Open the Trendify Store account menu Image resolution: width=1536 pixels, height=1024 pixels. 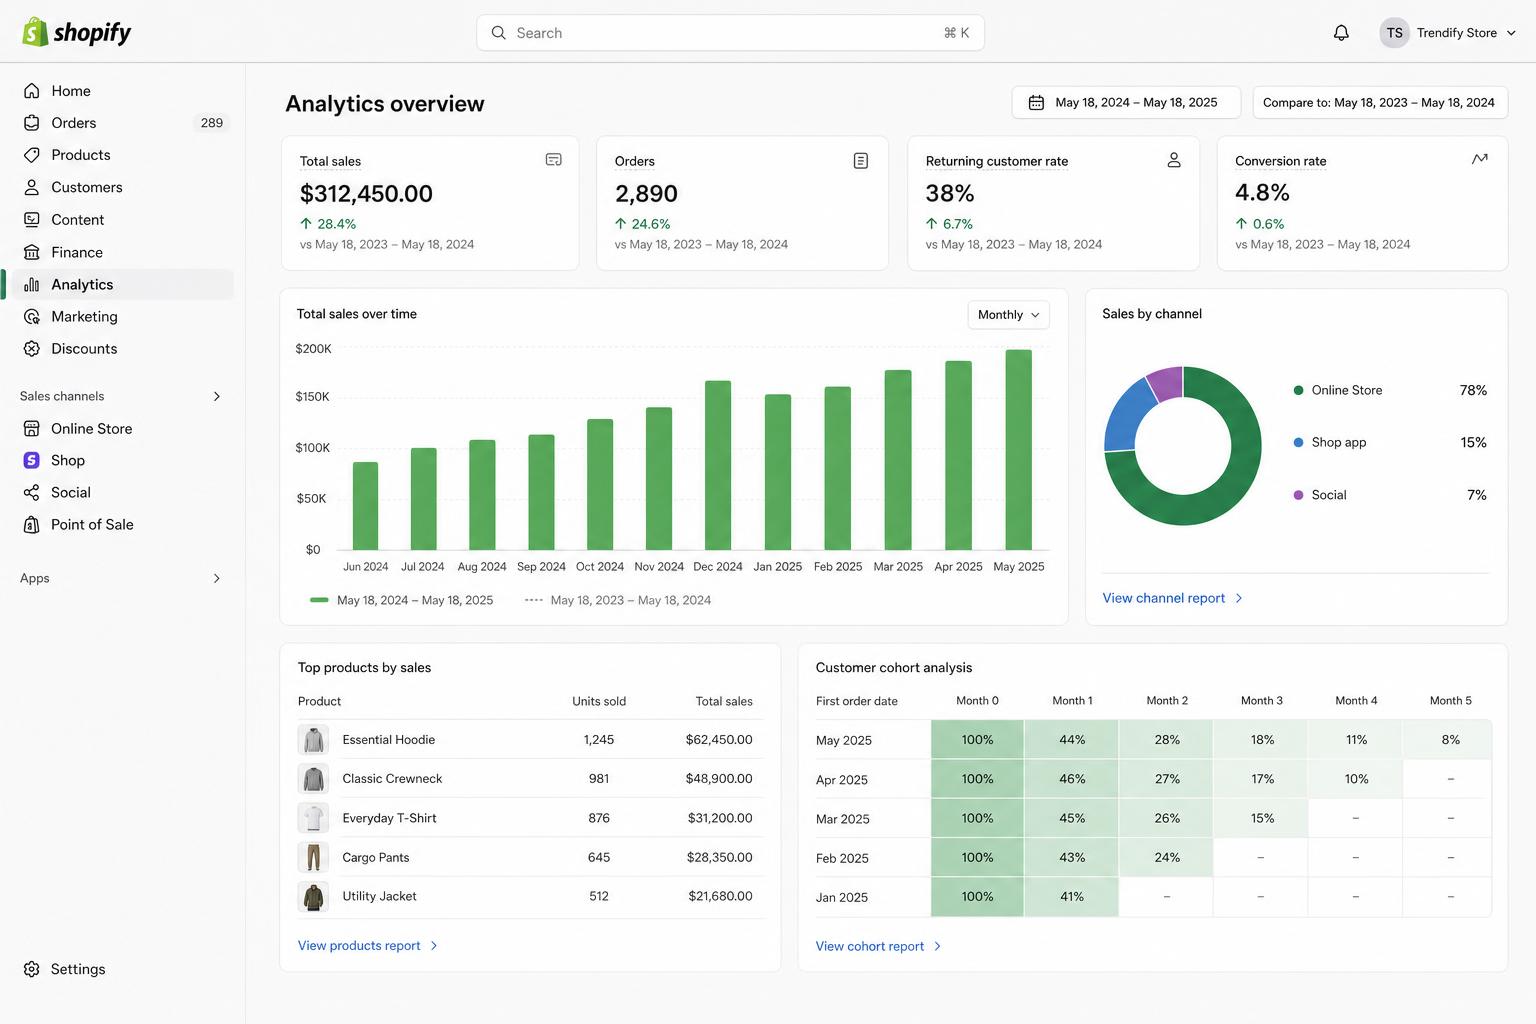[1448, 33]
